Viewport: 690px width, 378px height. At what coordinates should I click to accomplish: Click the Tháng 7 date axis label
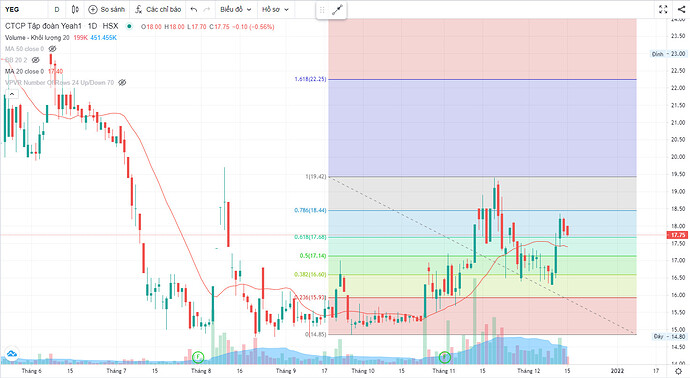(x=116, y=371)
